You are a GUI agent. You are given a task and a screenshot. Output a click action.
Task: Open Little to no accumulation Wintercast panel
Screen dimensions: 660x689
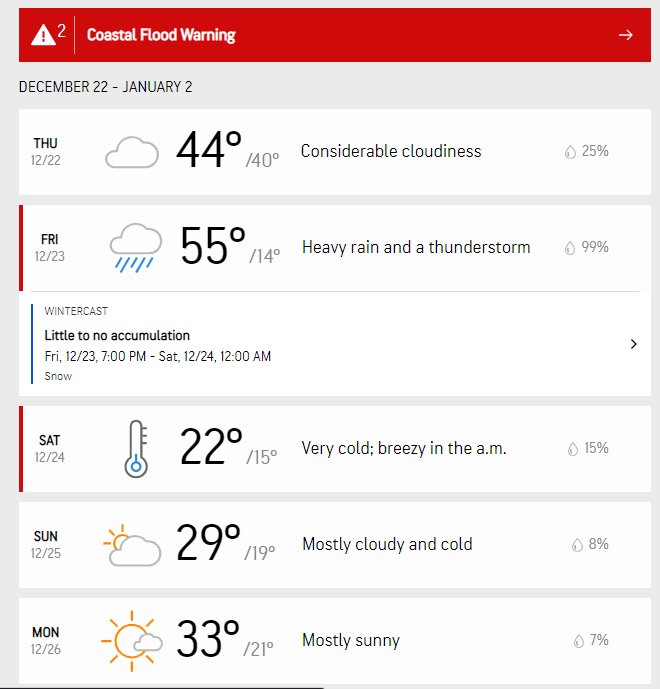(335, 344)
